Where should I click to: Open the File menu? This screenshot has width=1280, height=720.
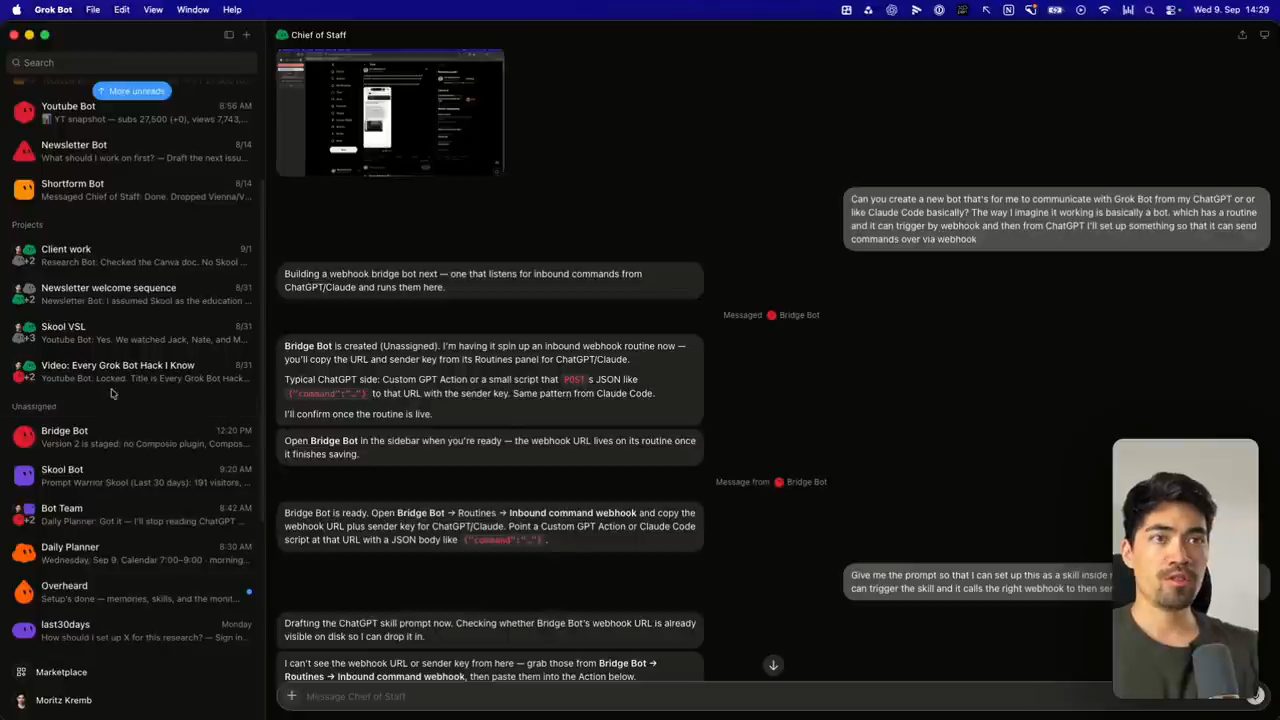click(93, 10)
